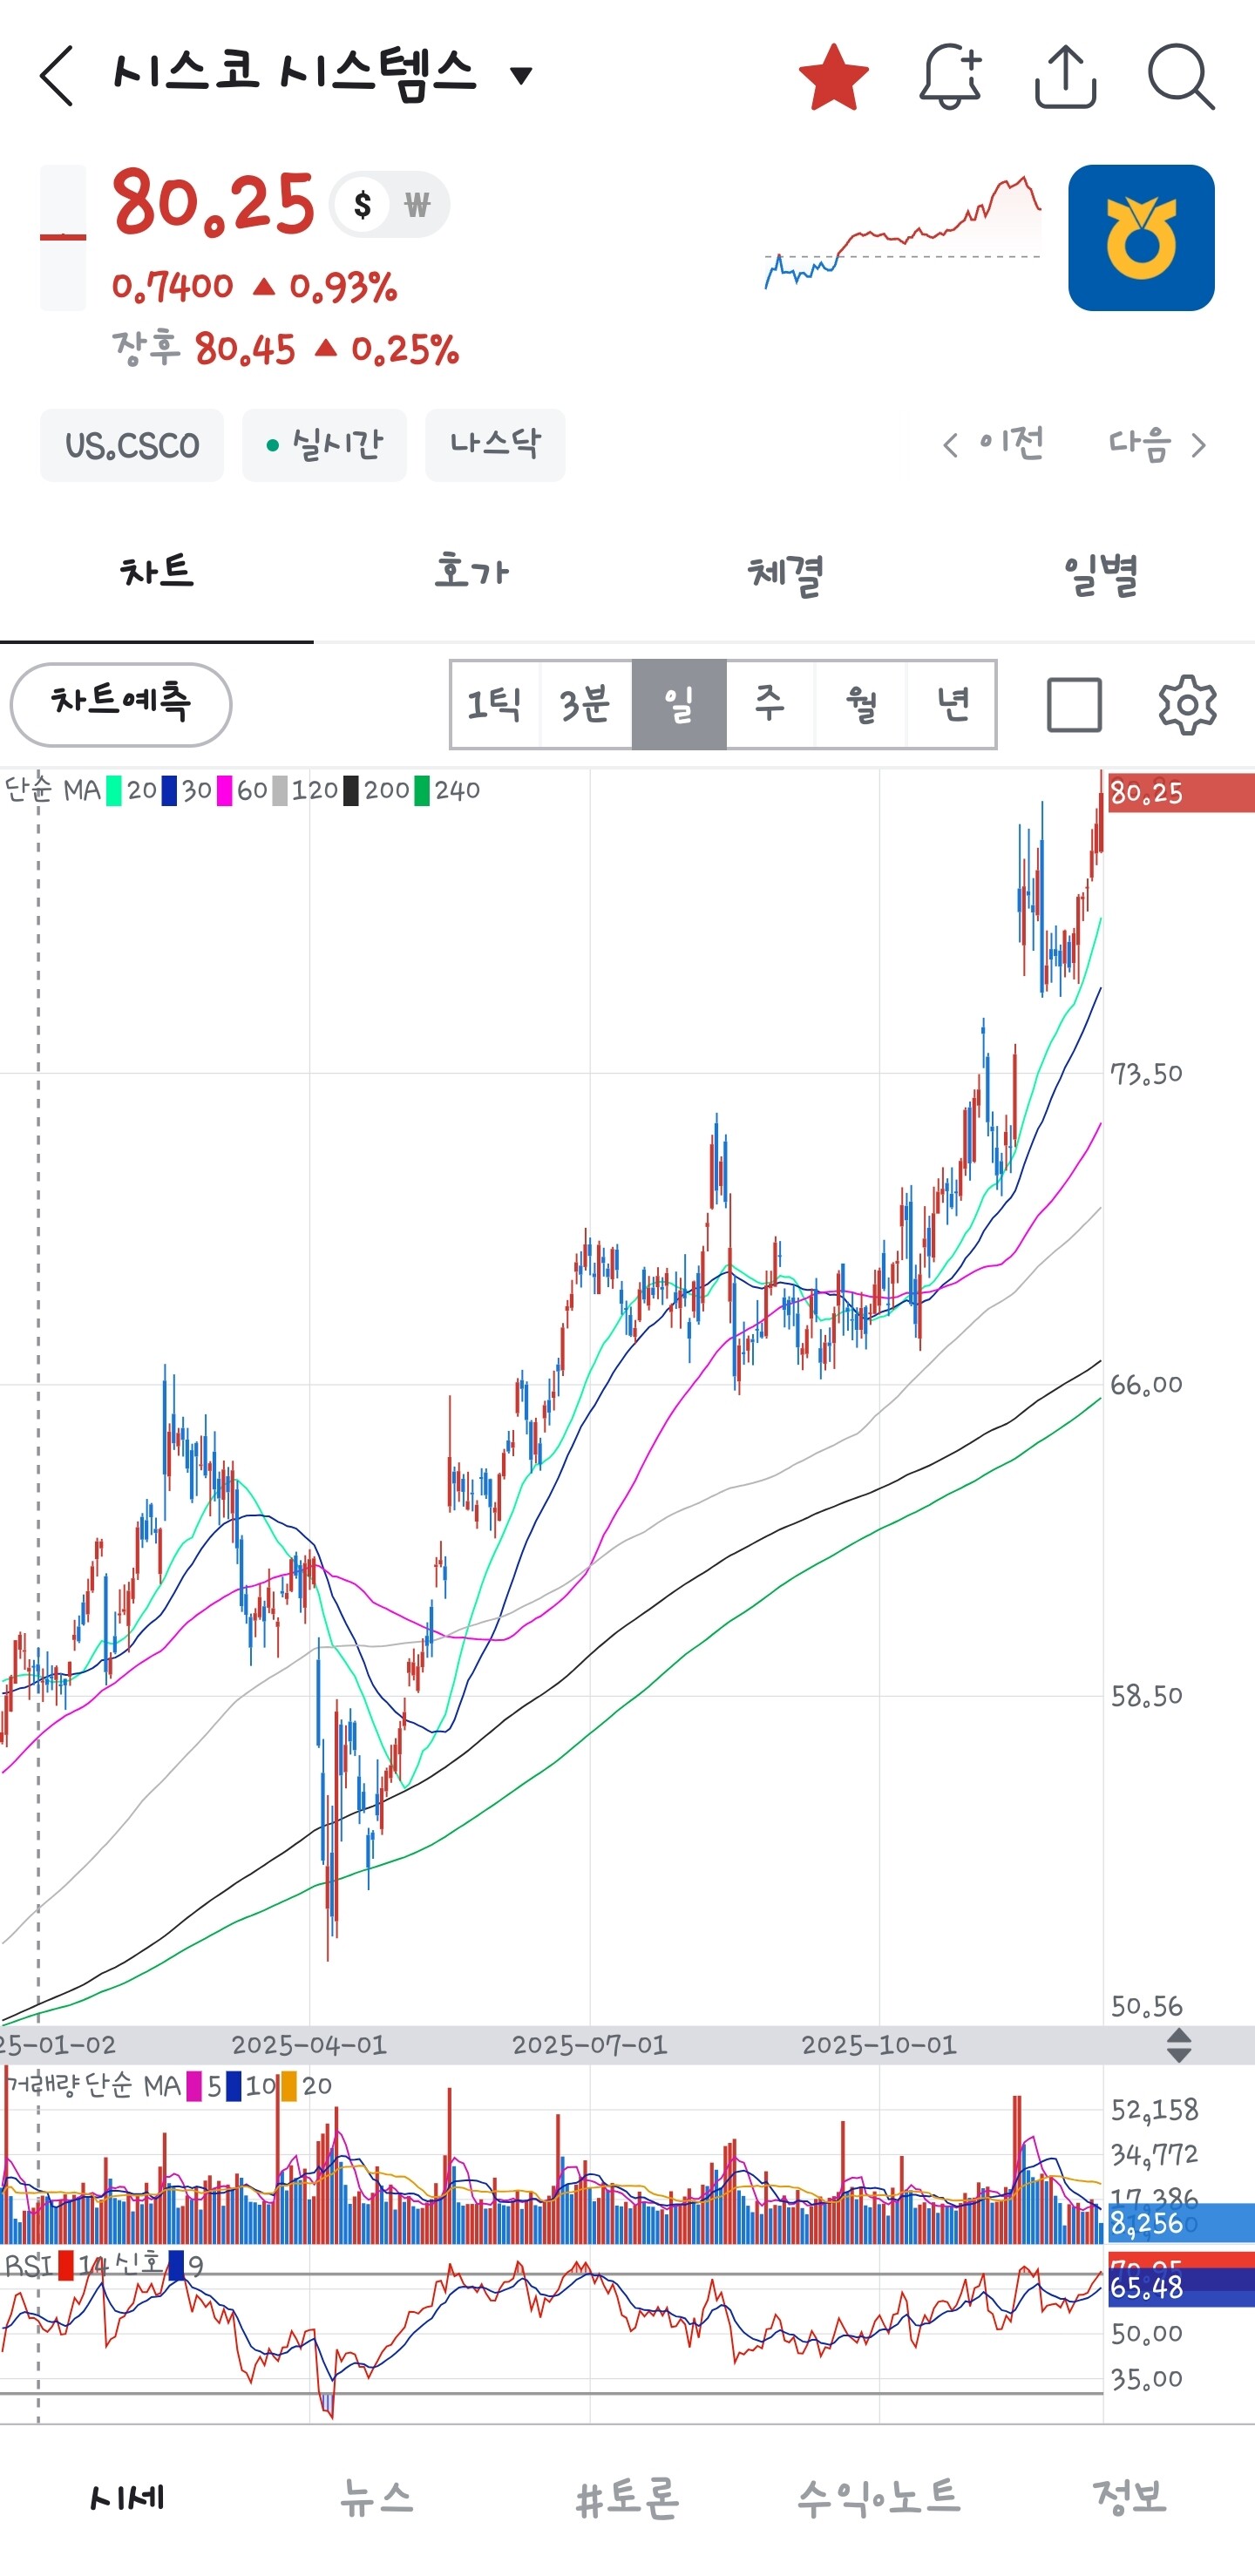Click the MA 200 black color swatch
Image resolution: width=1255 pixels, height=2576 pixels.
tap(351, 791)
